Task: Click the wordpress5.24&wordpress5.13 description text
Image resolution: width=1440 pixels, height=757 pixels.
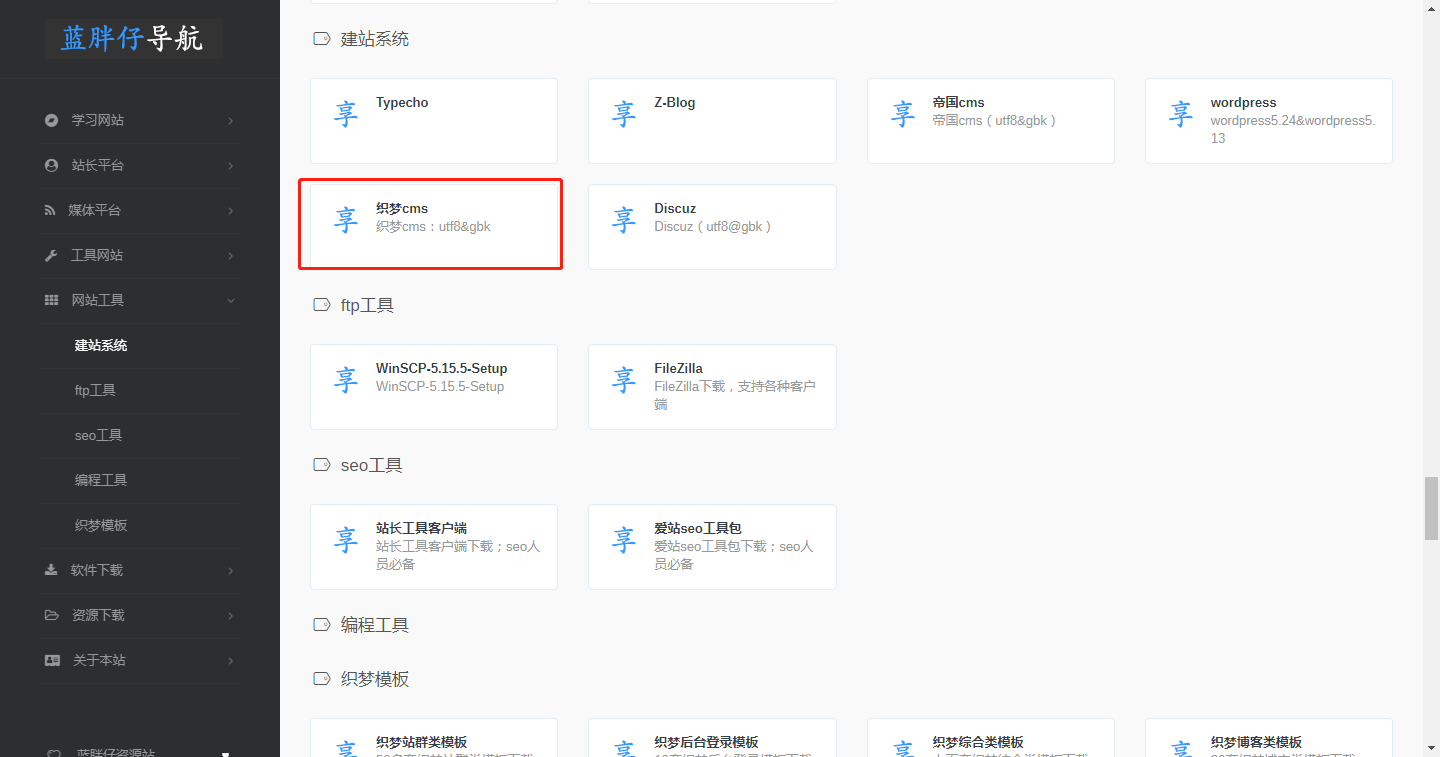Action: click(x=1292, y=129)
